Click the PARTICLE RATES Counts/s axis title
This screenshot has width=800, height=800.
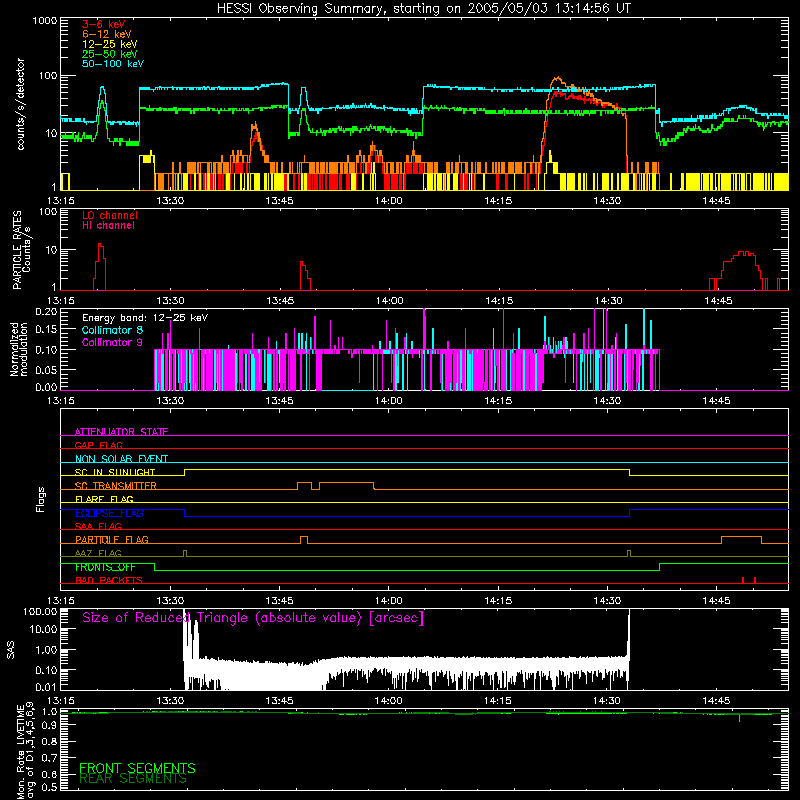21,250
